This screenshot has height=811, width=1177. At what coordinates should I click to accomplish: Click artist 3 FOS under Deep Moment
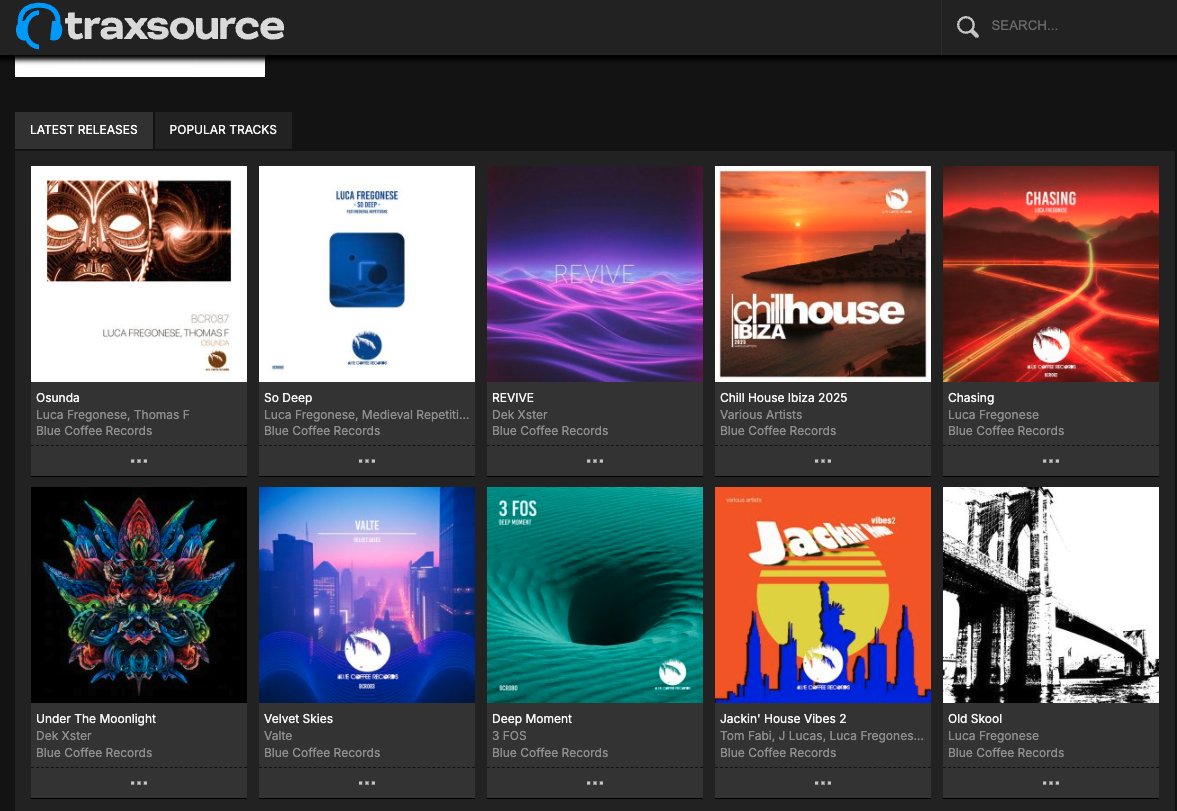(509, 736)
